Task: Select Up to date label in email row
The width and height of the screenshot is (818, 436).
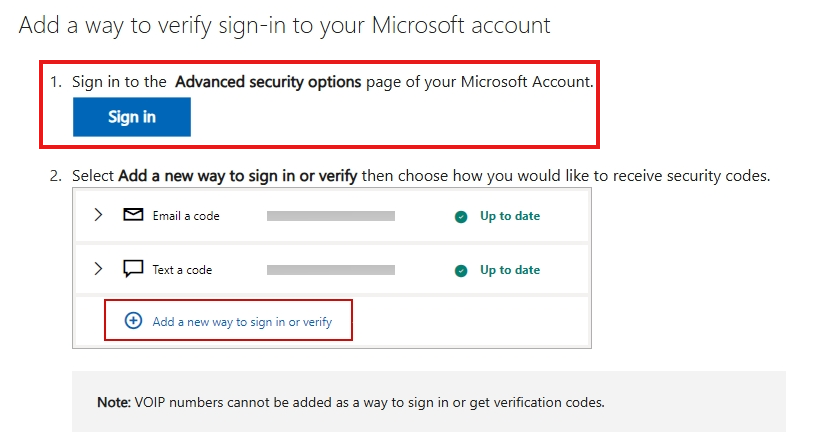Action: pos(510,216)
